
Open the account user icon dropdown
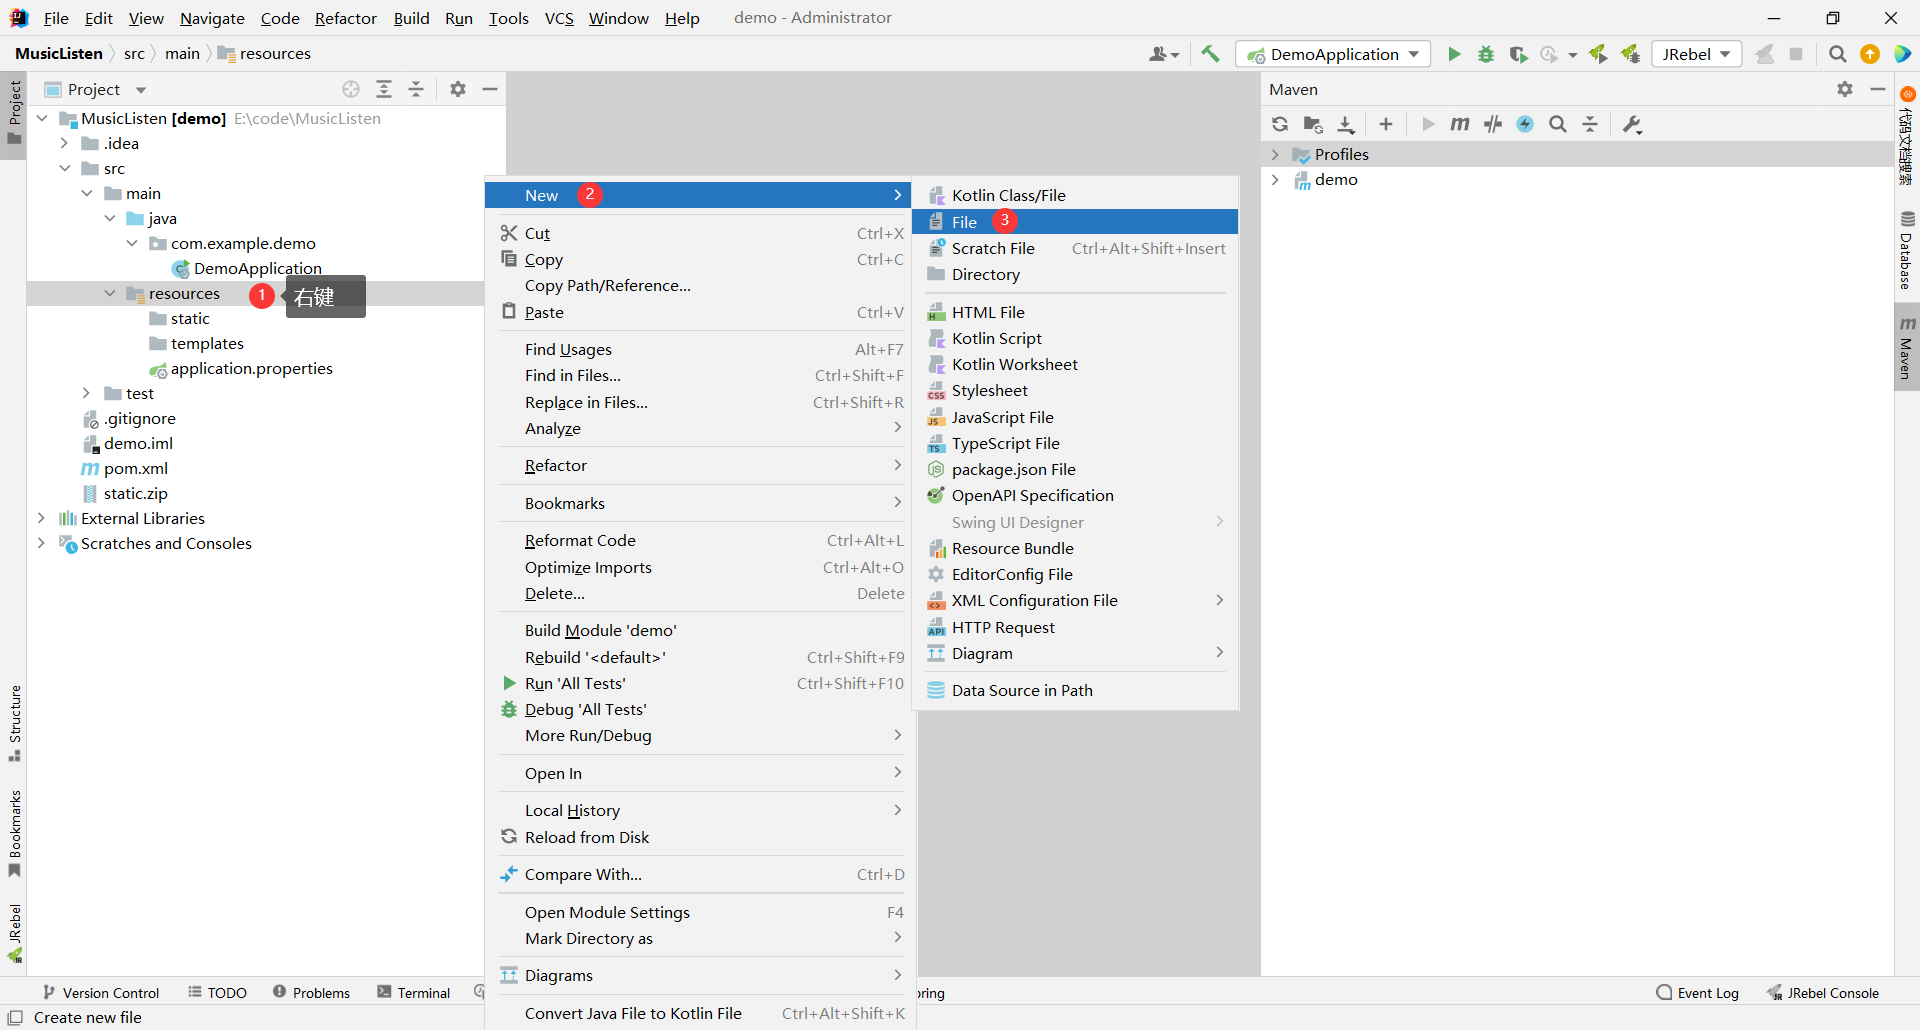point(1164,54)
